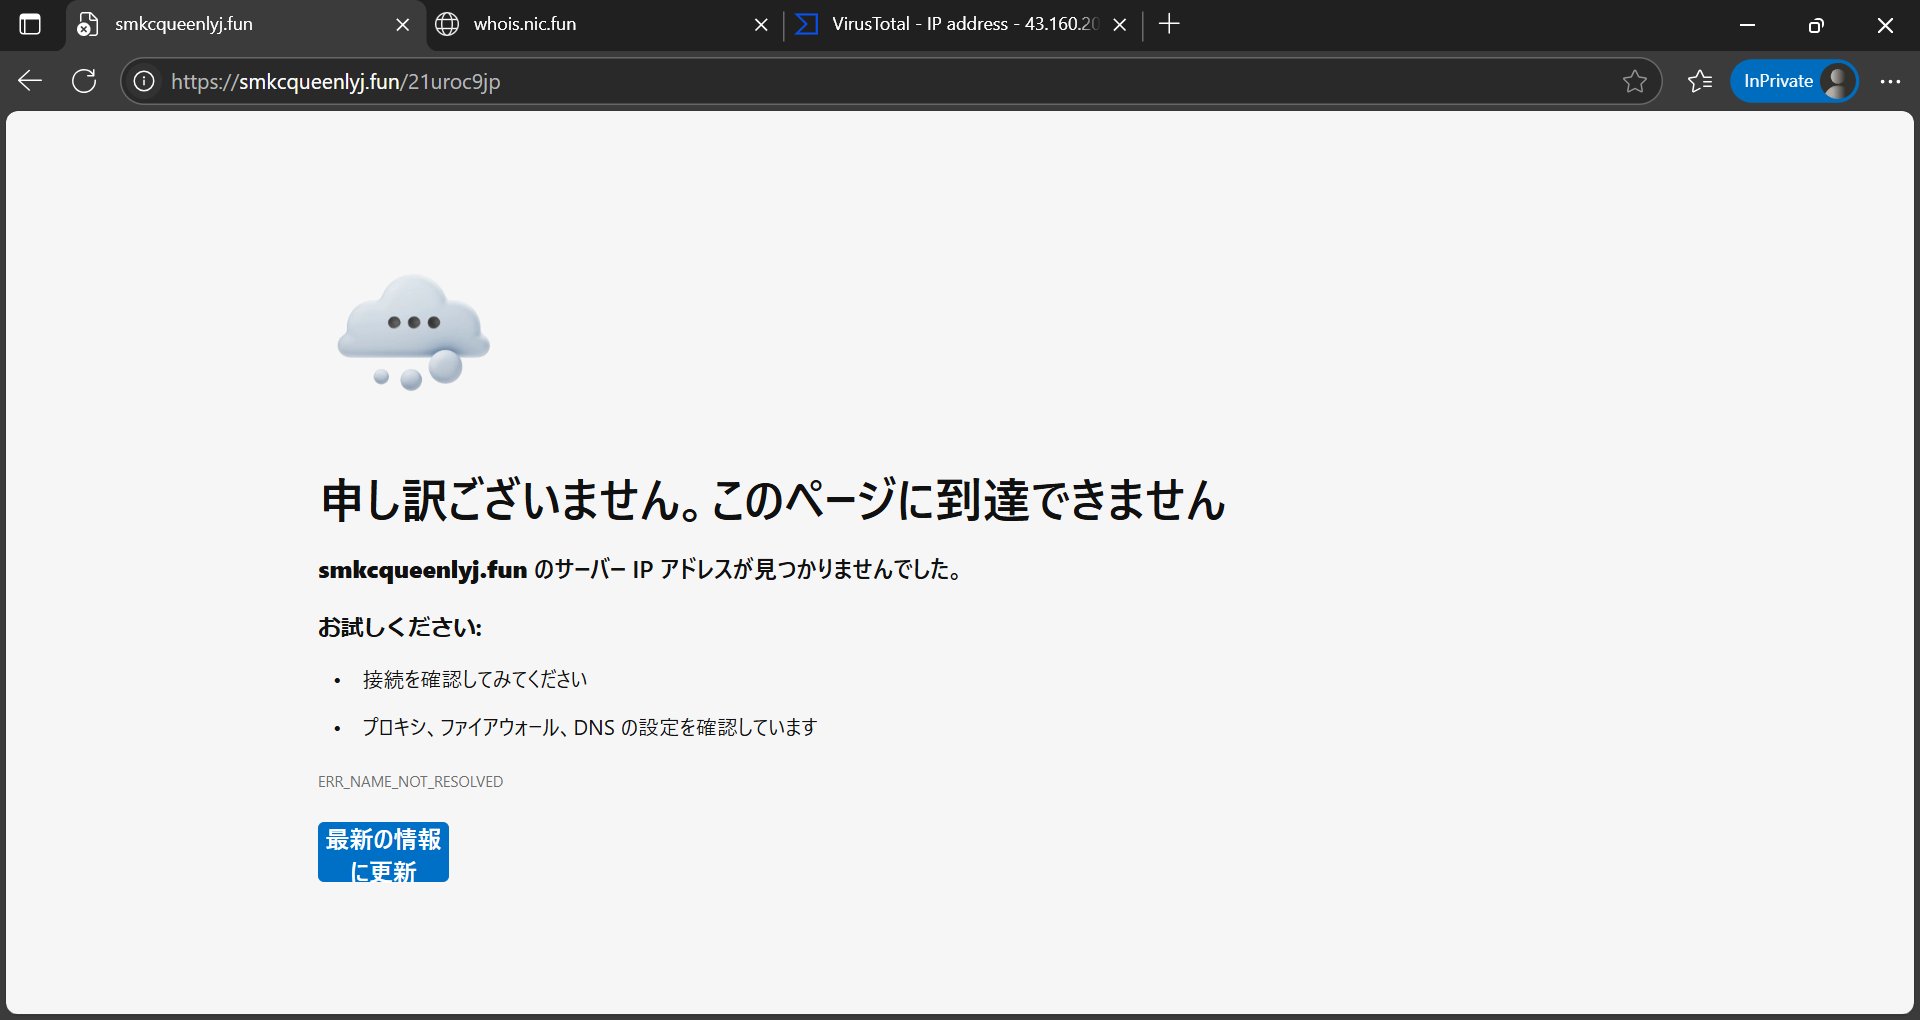Switch to the whois.nic.fun tab
Viewport: 1920px width, 1020px height.
coord(604,24)
